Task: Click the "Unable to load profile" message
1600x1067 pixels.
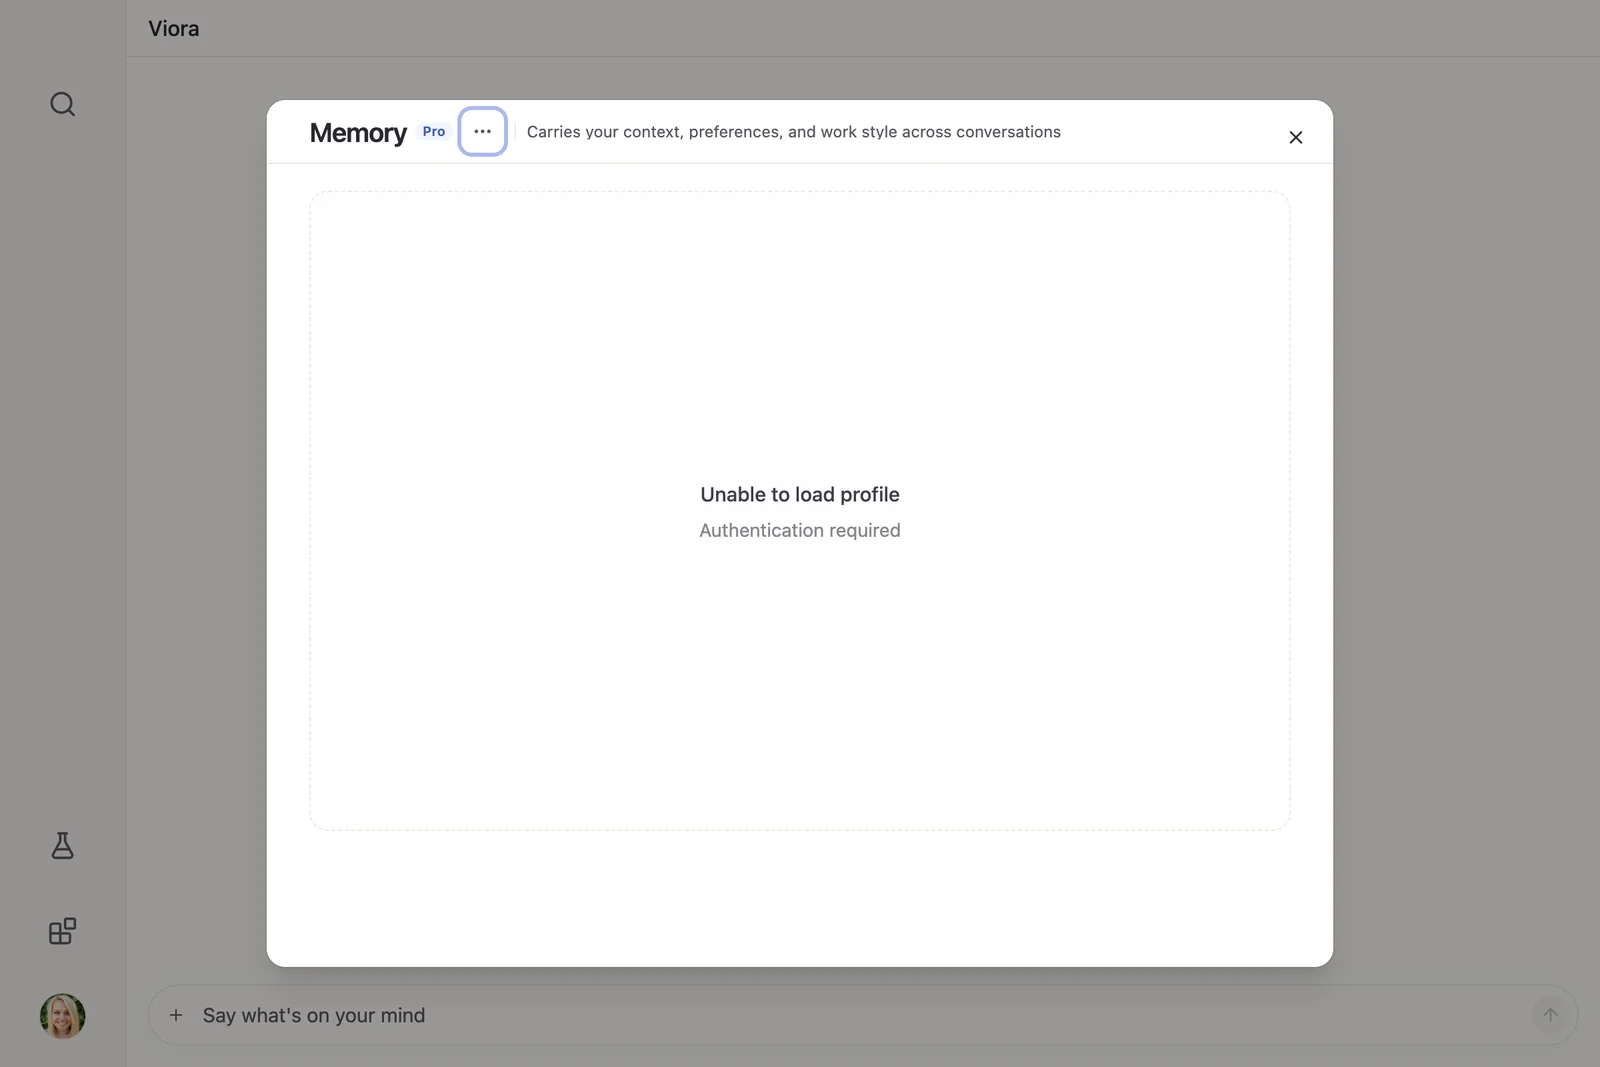Action: click(800, 494)
